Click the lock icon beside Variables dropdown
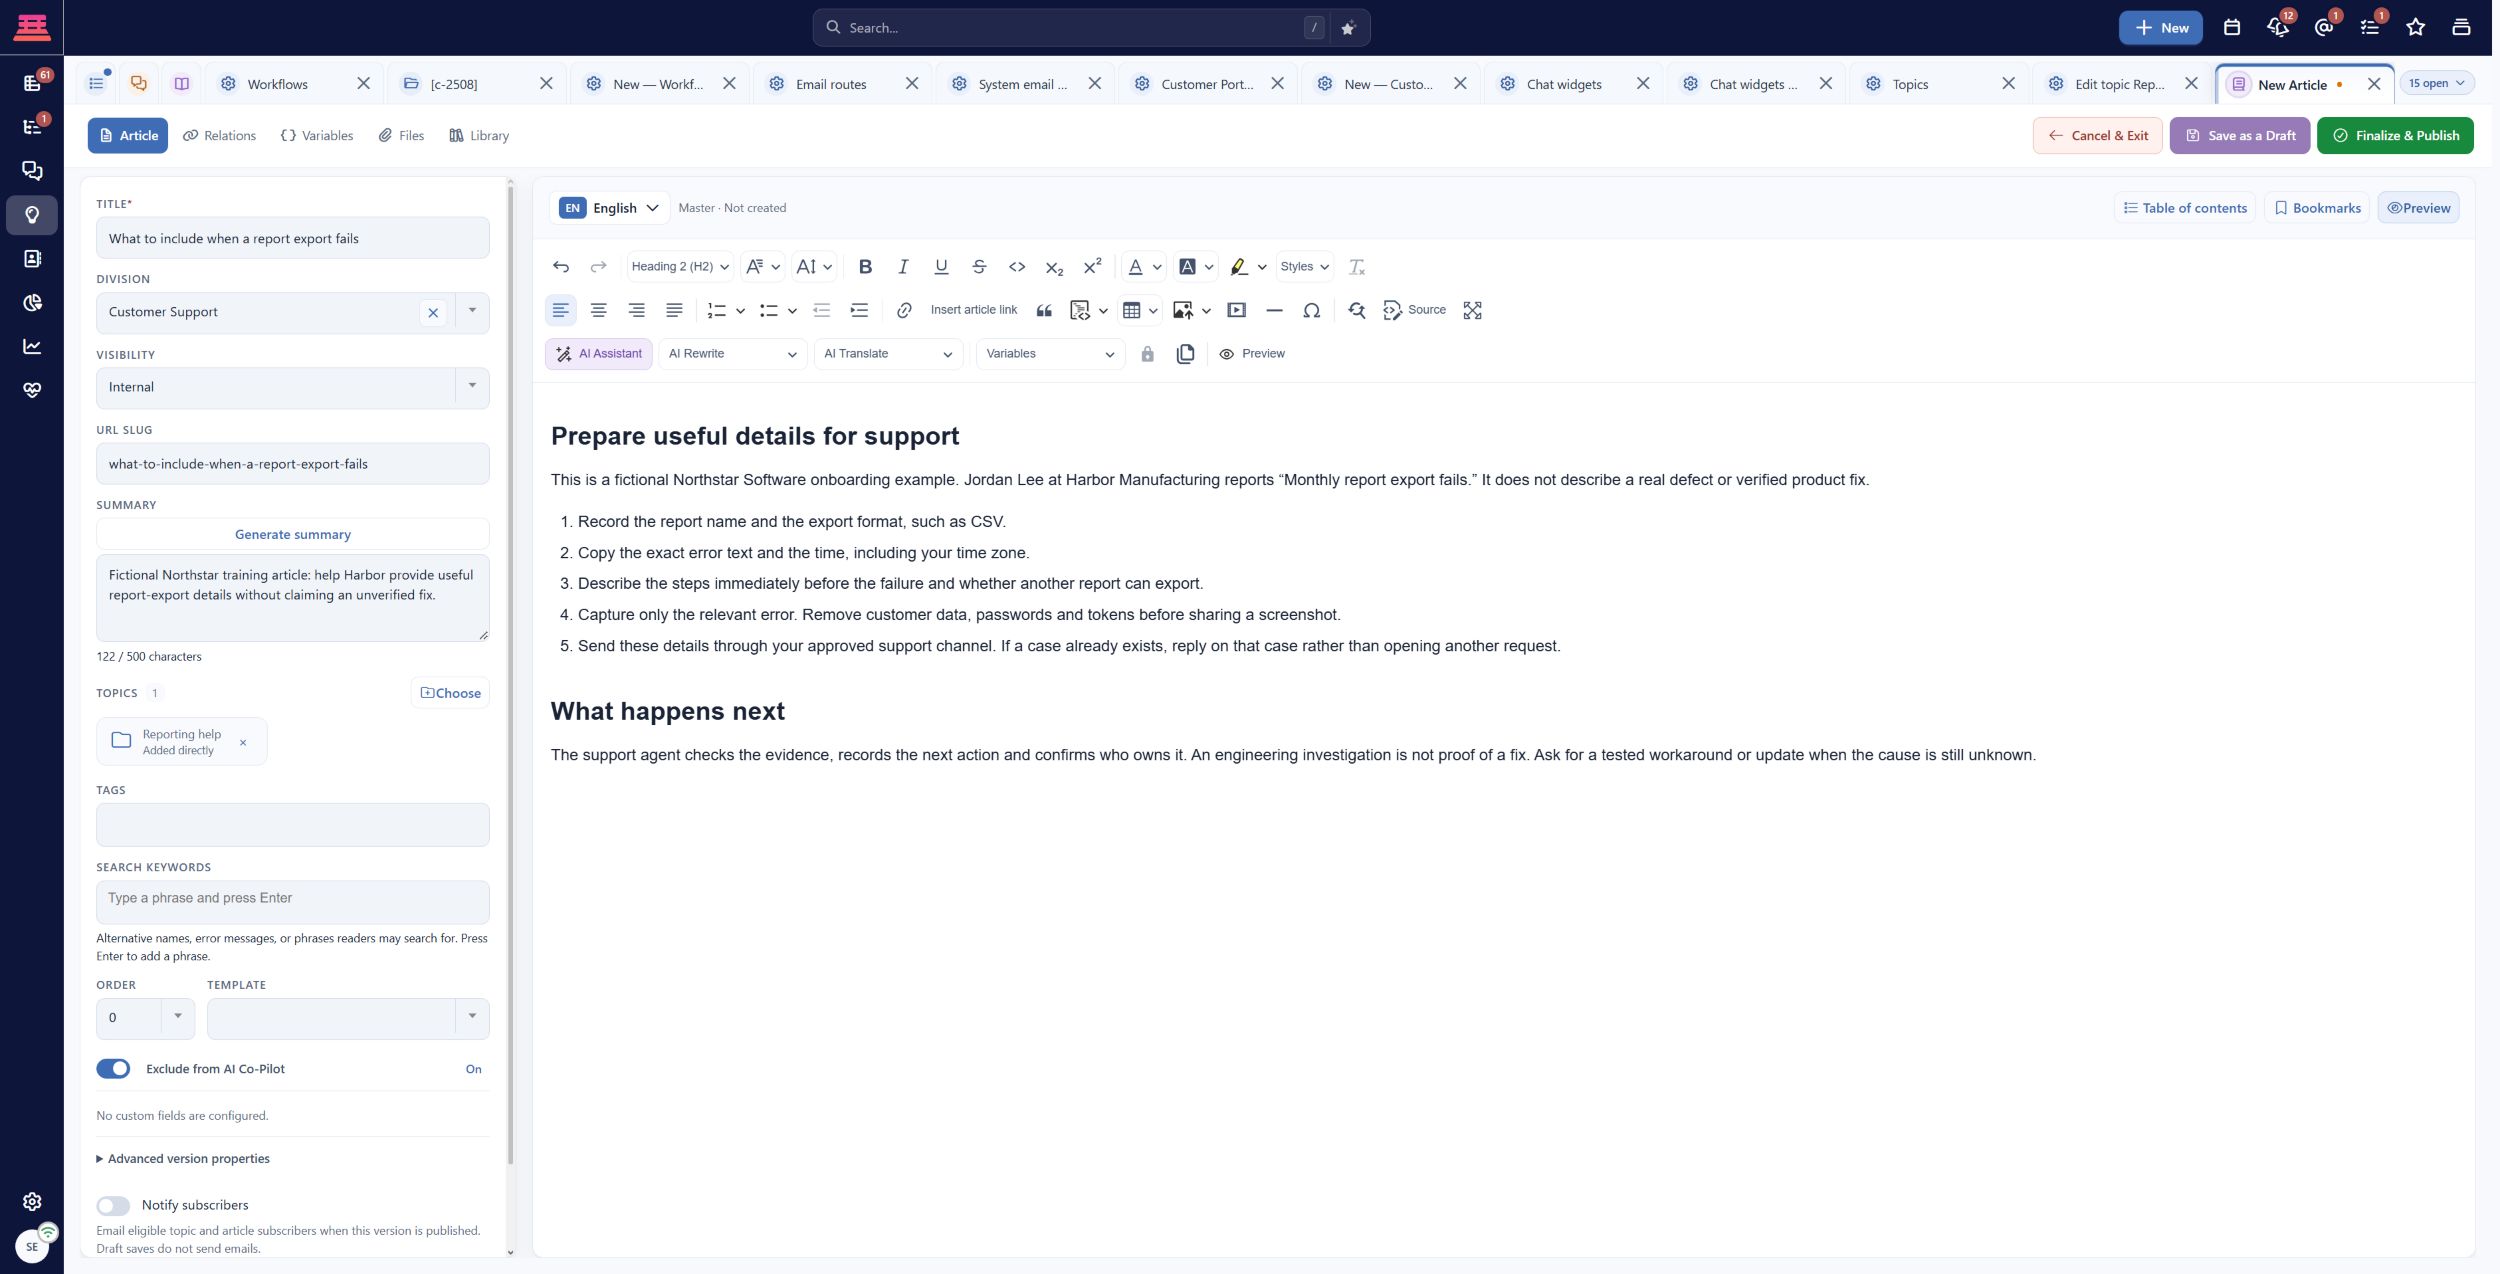 tap(1147, 354)
